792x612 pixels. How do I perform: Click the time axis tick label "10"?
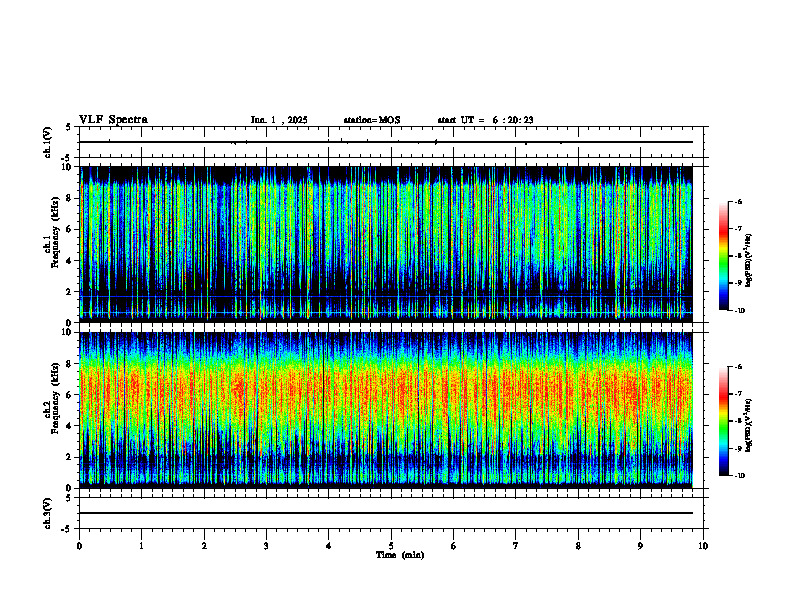703,546
